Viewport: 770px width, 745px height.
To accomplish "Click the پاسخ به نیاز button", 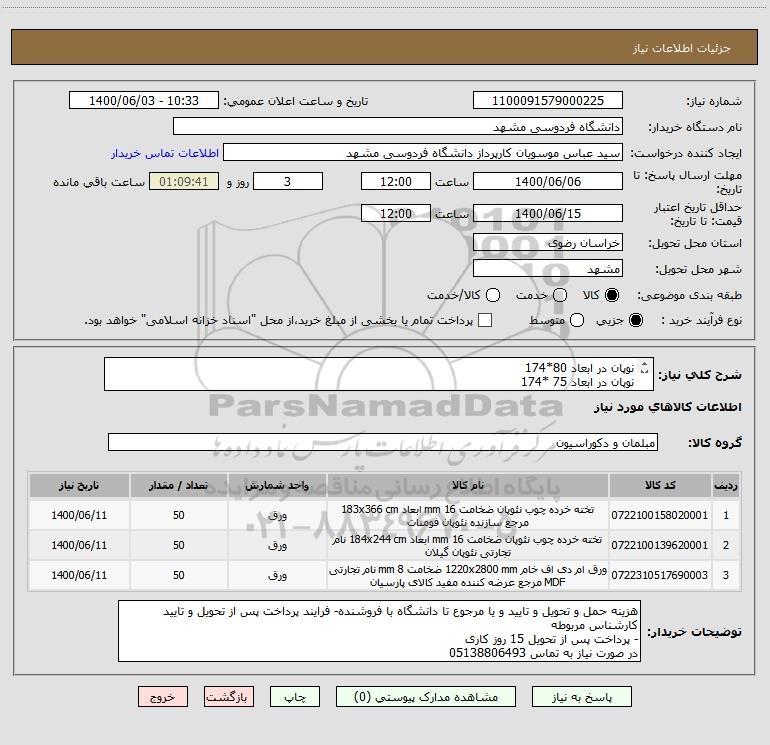I will point(582,697).
